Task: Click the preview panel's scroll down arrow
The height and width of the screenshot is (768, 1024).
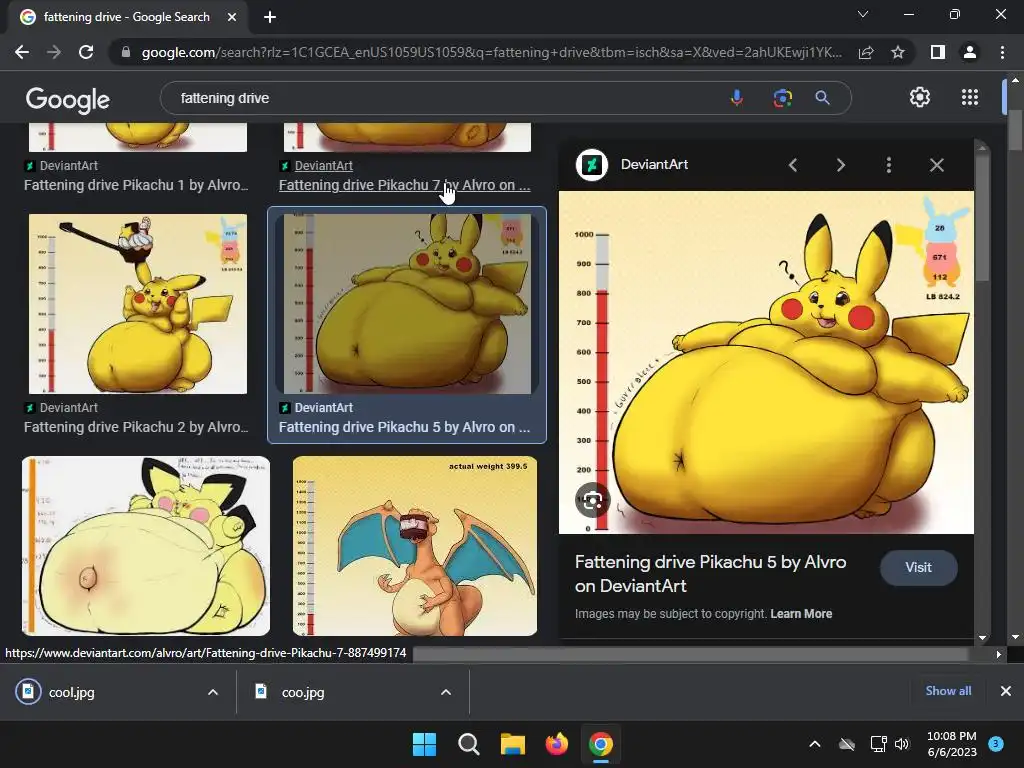Action: click(x=982, y=637)
